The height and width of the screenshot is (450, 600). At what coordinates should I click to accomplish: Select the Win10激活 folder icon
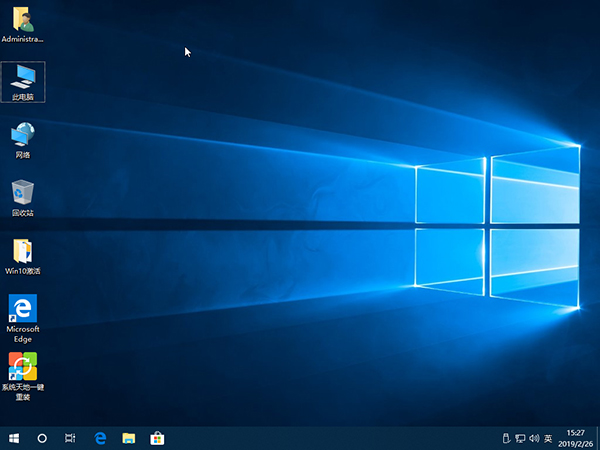(23, 256)
